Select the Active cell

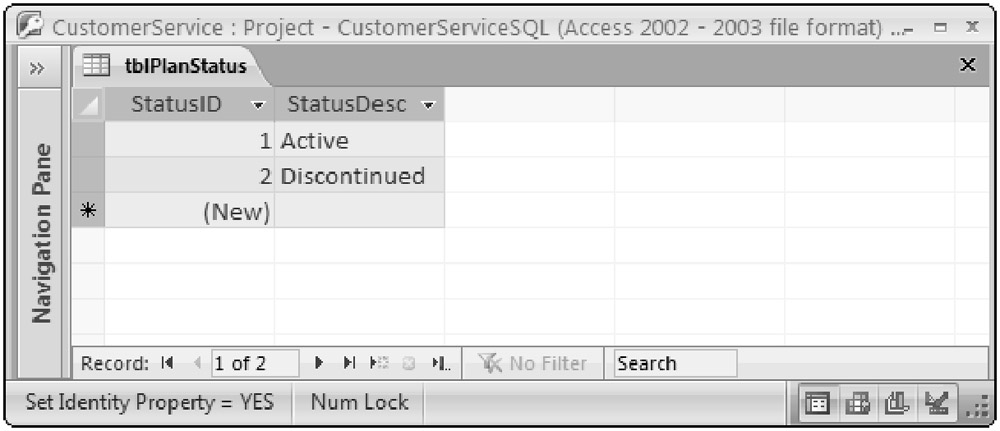(x=359, y=141)
